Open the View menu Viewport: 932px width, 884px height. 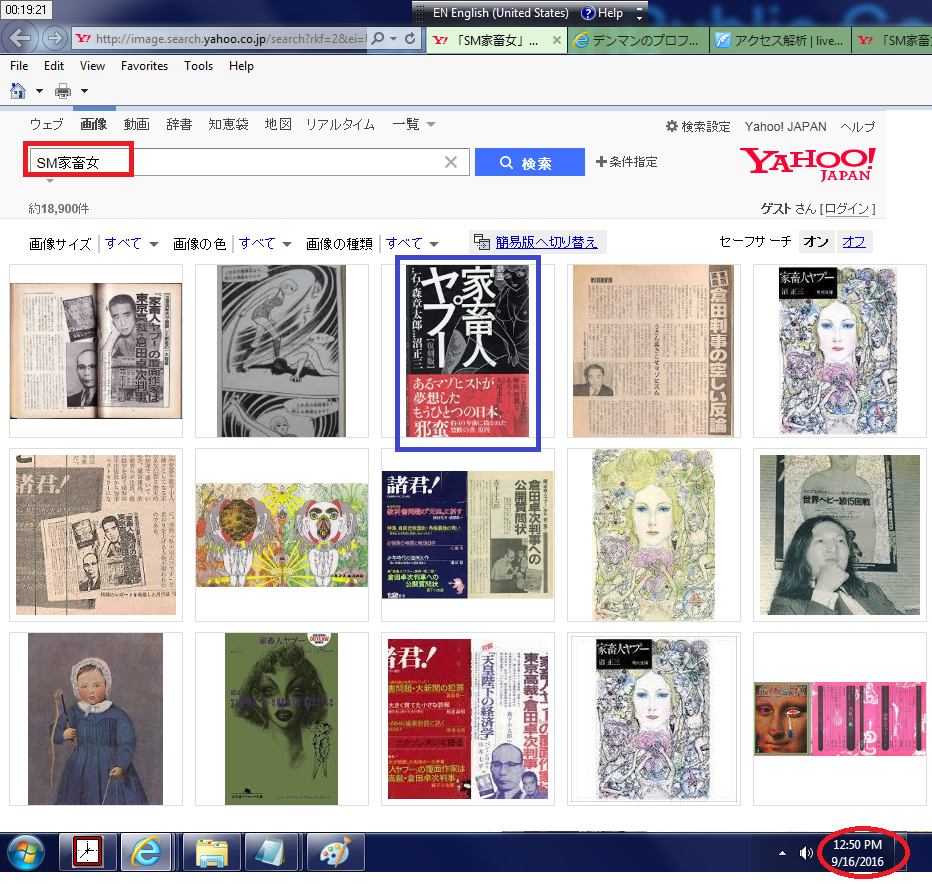point(92,66)
